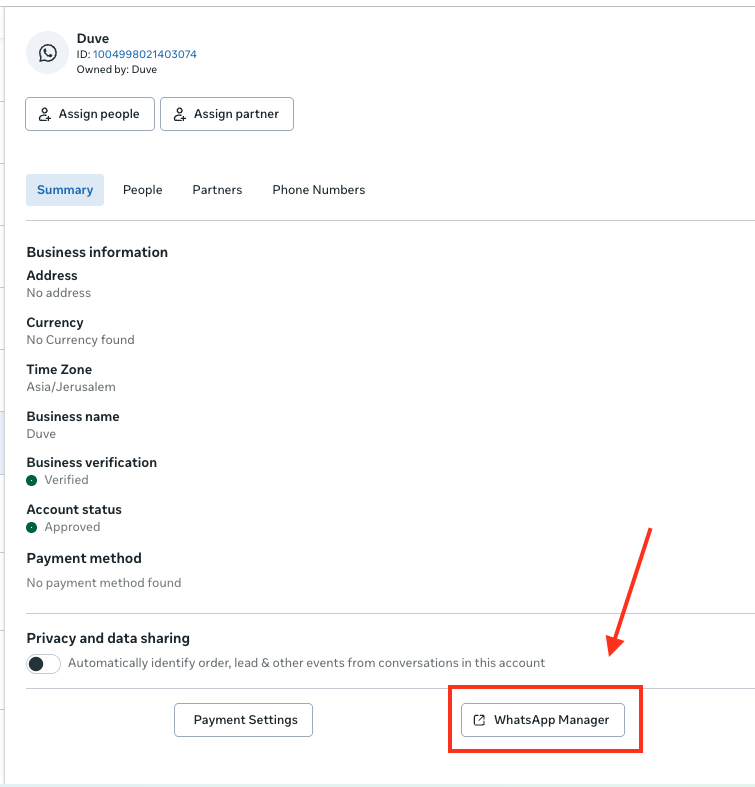Click the 'No Currency found' value

[x=80, y=340]
